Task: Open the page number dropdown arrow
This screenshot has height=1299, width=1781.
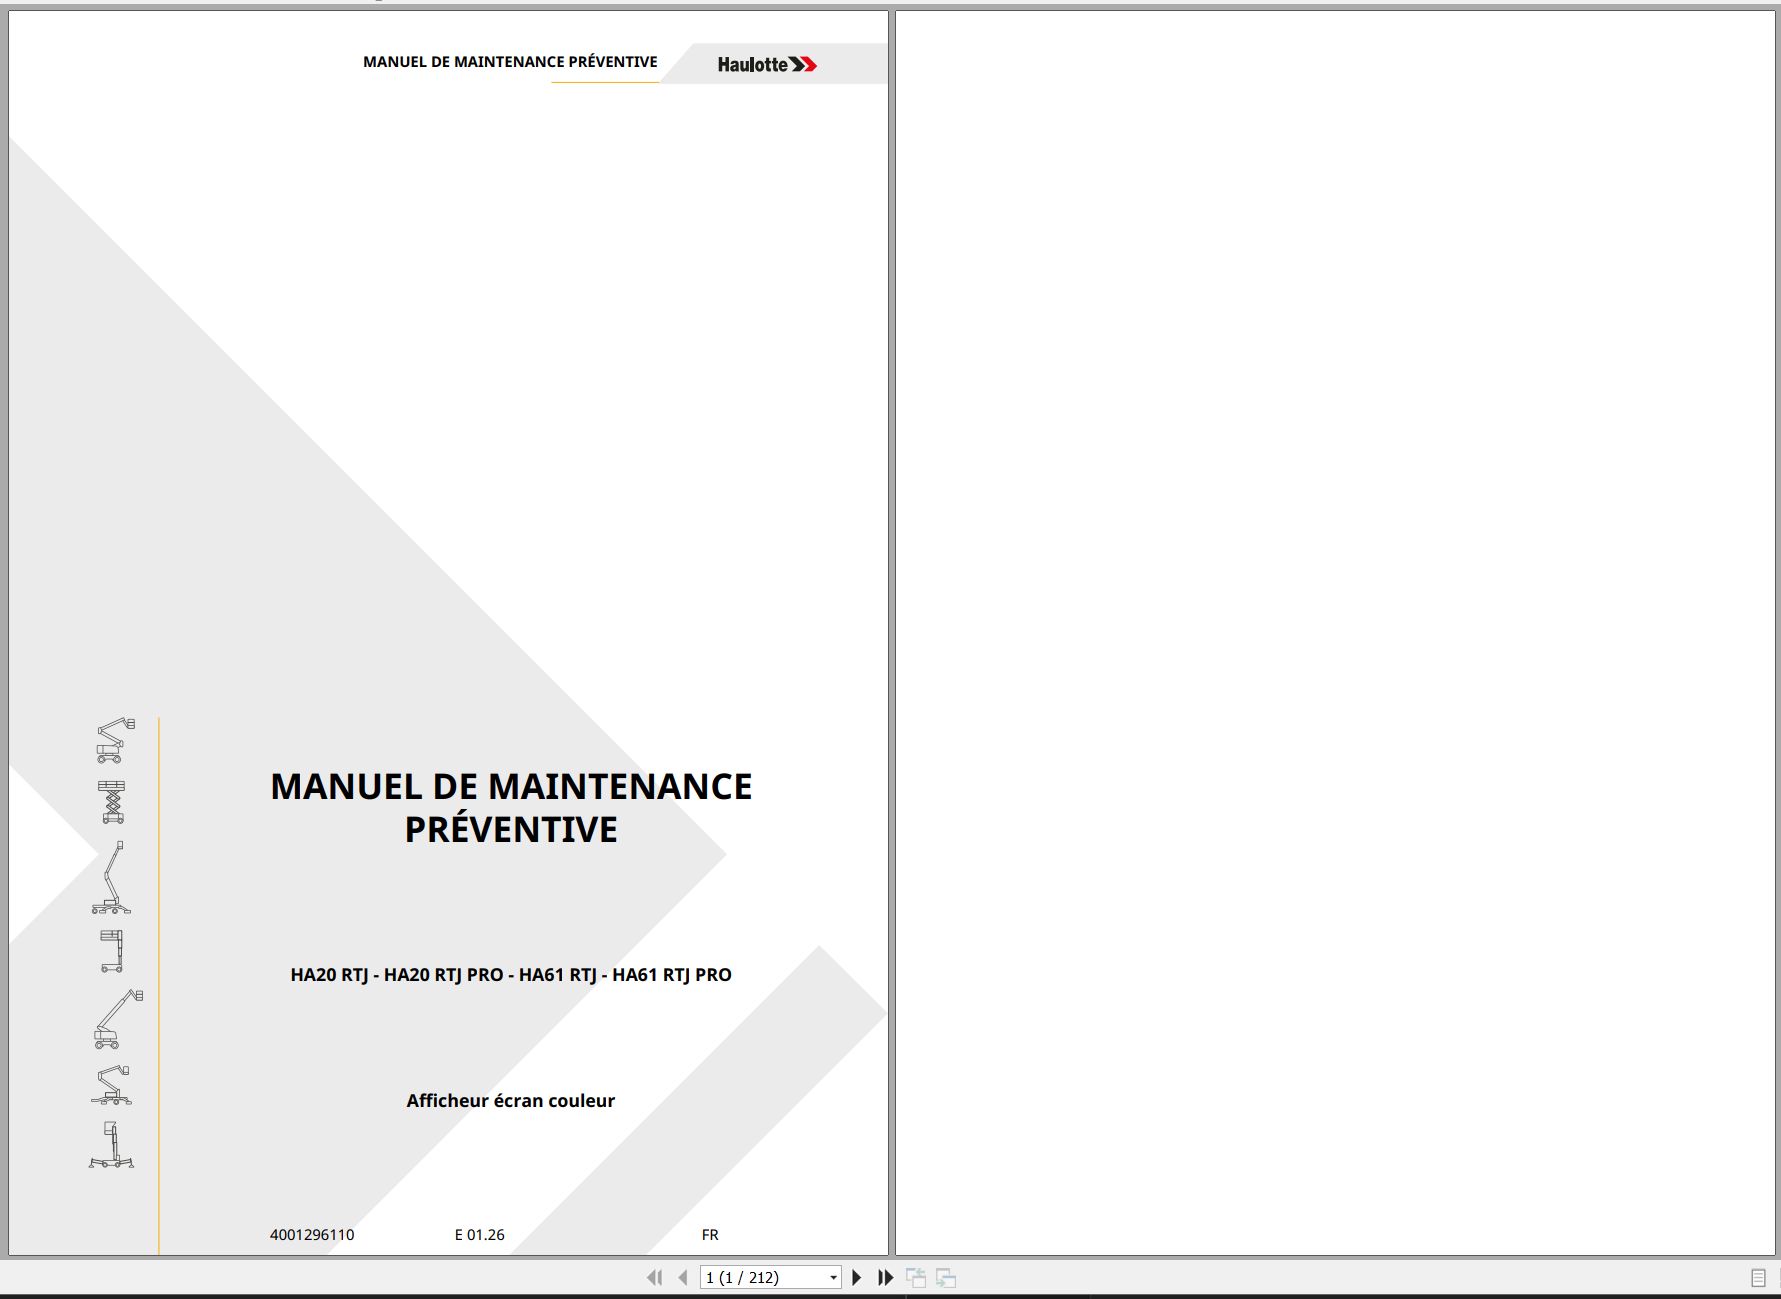Action: [833, 1278]
